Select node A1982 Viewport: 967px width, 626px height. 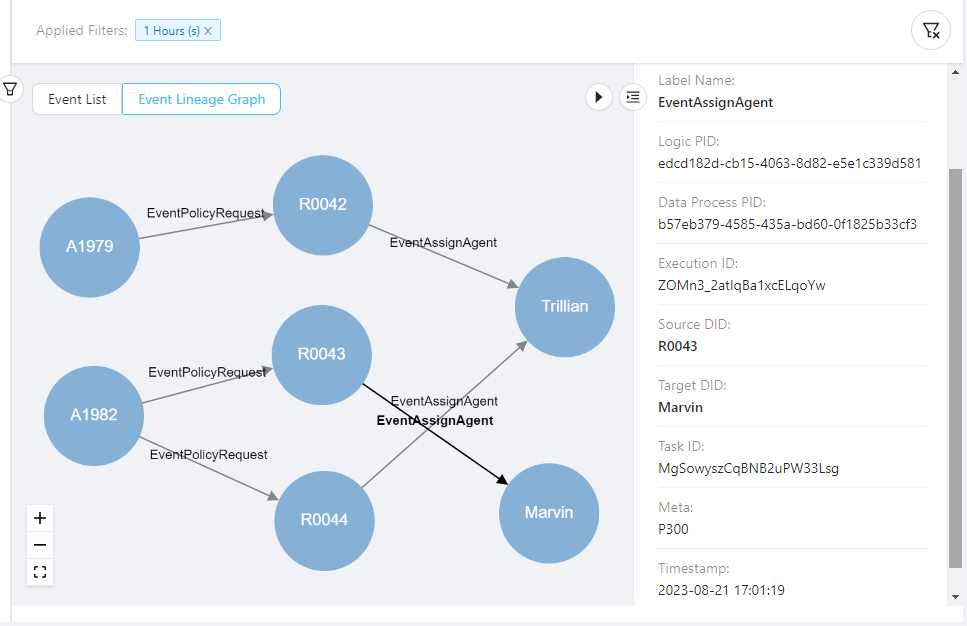coord(94,415)
